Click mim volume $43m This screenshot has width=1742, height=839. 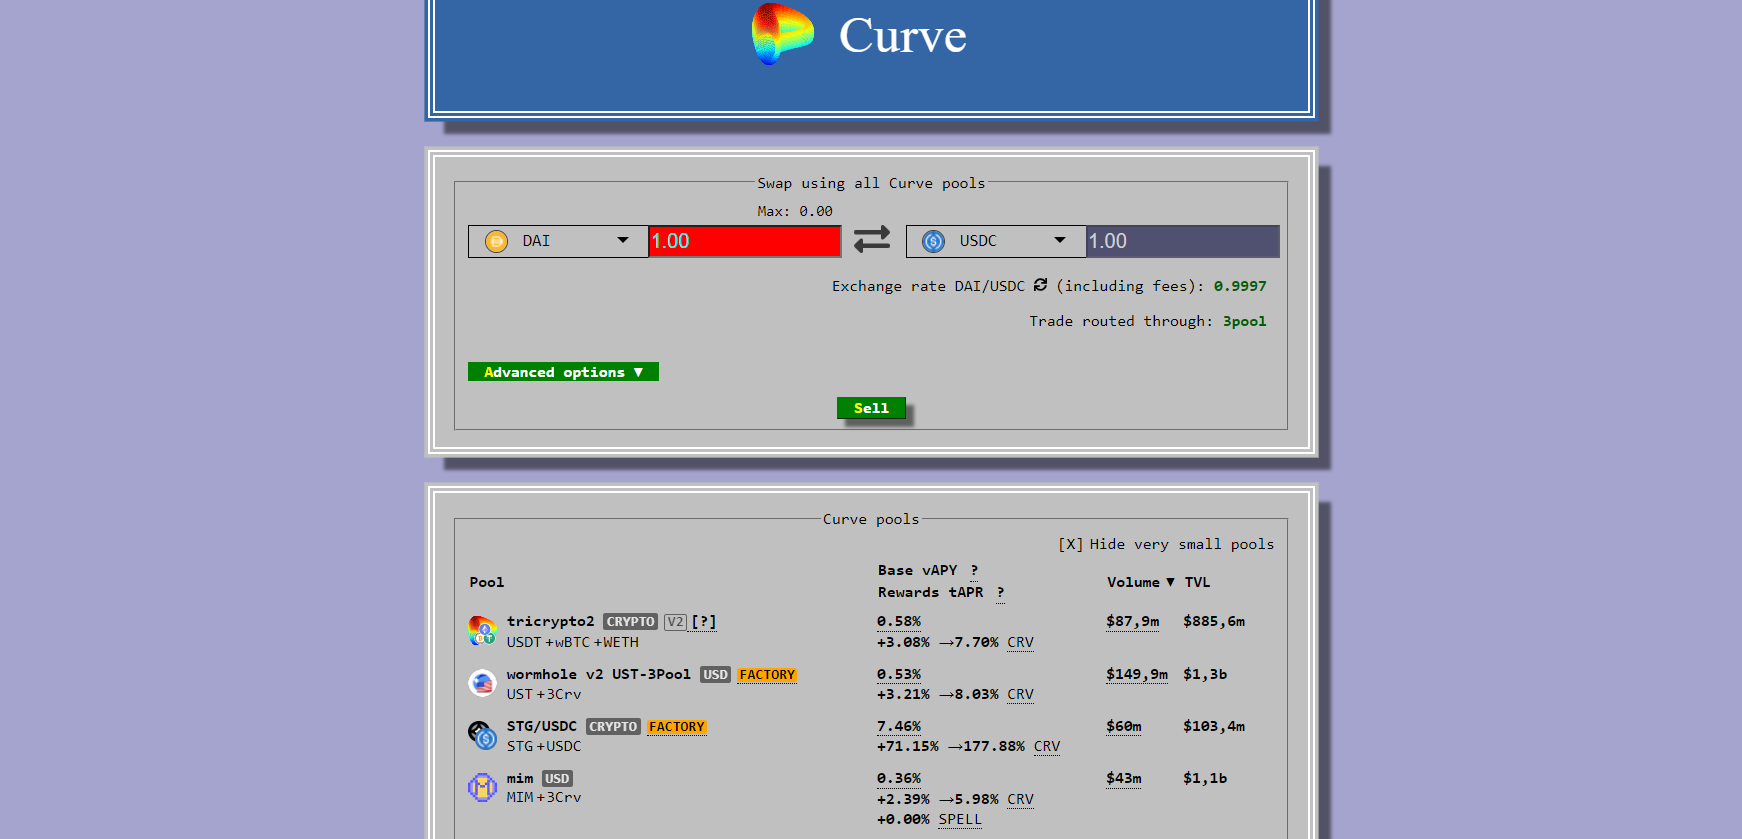1124,778
